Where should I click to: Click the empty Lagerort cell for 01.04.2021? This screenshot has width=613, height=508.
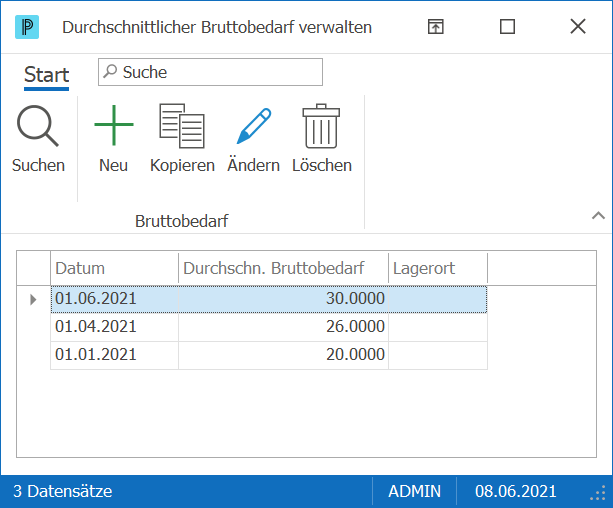tap(438, 327)
